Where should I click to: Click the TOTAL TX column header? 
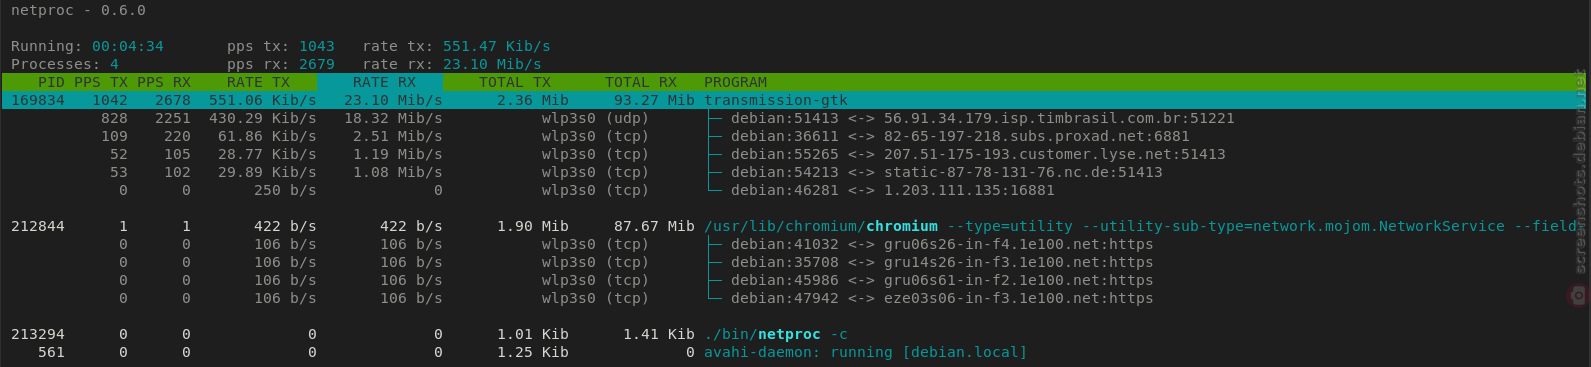pos(515,82)
